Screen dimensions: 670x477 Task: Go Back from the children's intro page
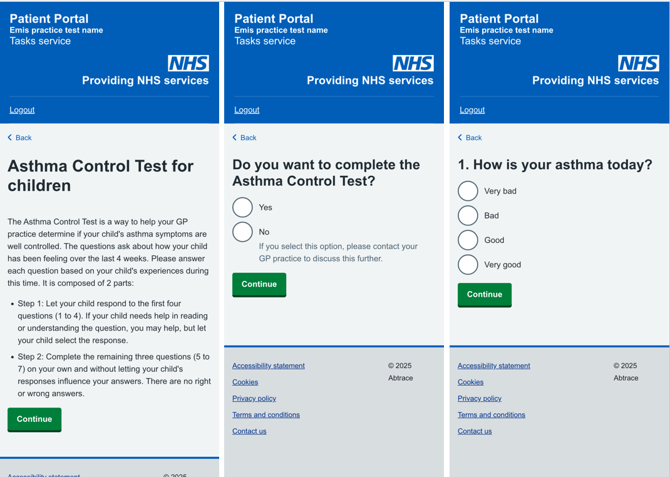pyautogui.click(x=20, y=138)
